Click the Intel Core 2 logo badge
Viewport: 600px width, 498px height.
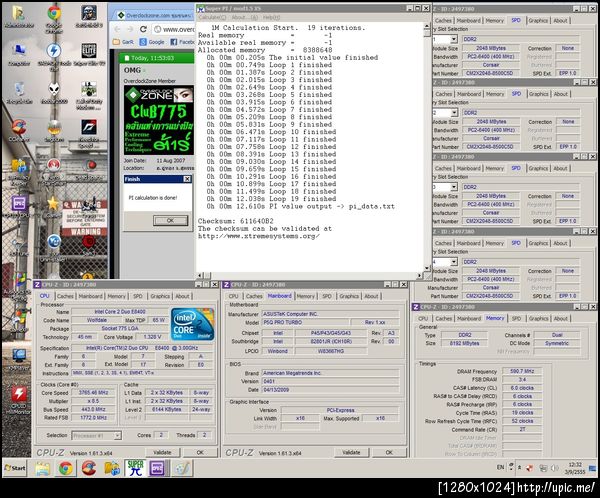click(192, 324)
